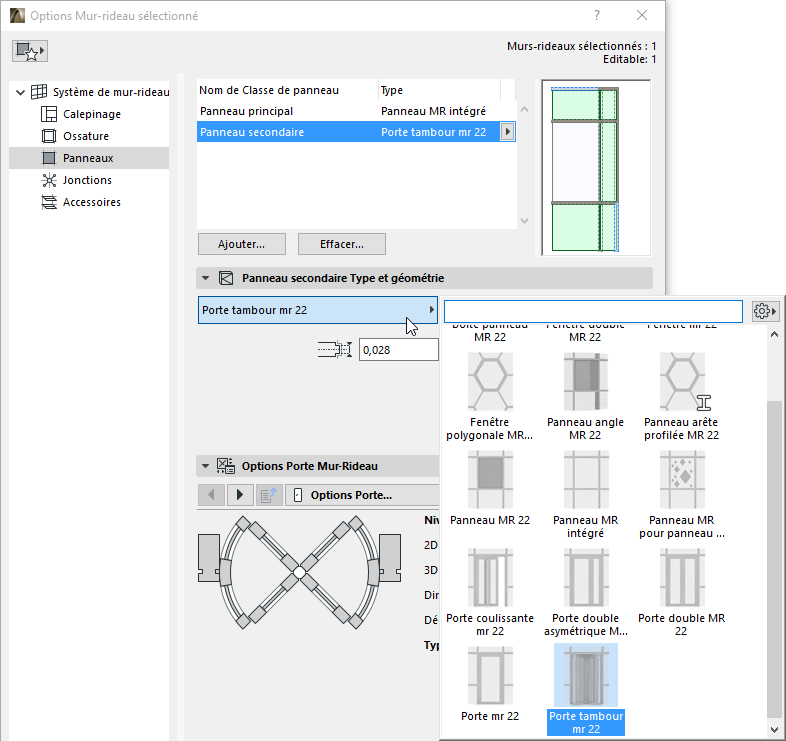This screenshot has width=786, height=741.
Task: Click the panel thickness icon
Action: pyautogui.click(x=335, y=349)
